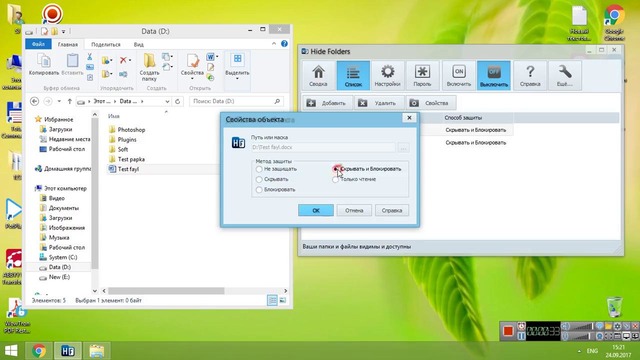
Task: Click the Explorer help question mark icon
Action: (284, 44)
